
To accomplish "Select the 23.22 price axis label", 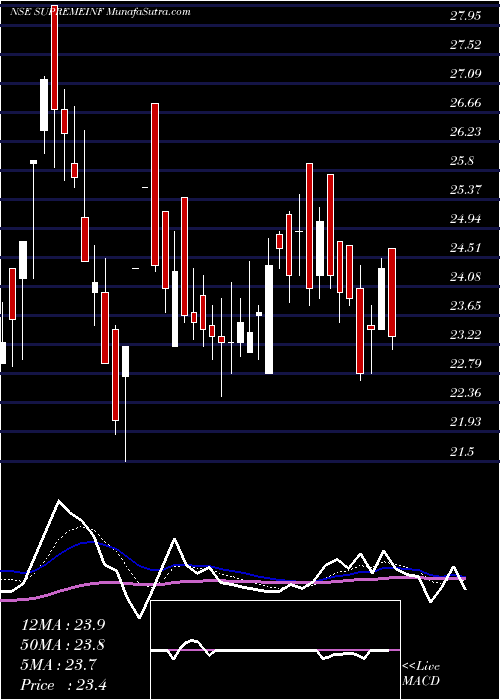I will [466, 335].
